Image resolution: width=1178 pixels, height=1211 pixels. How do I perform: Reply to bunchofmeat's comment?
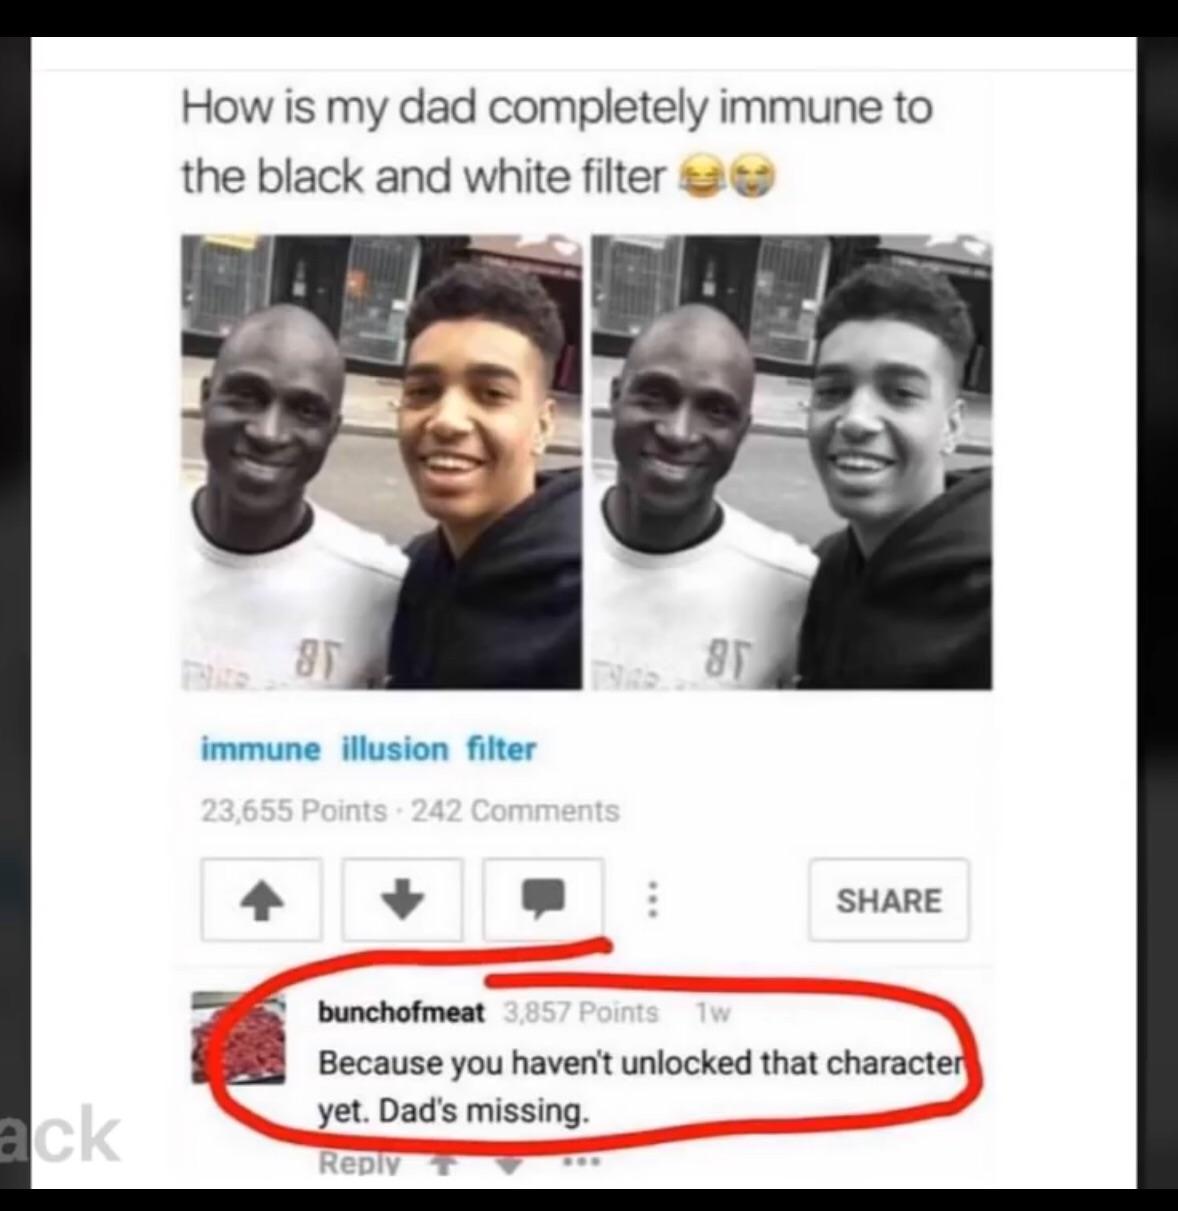359,1164
